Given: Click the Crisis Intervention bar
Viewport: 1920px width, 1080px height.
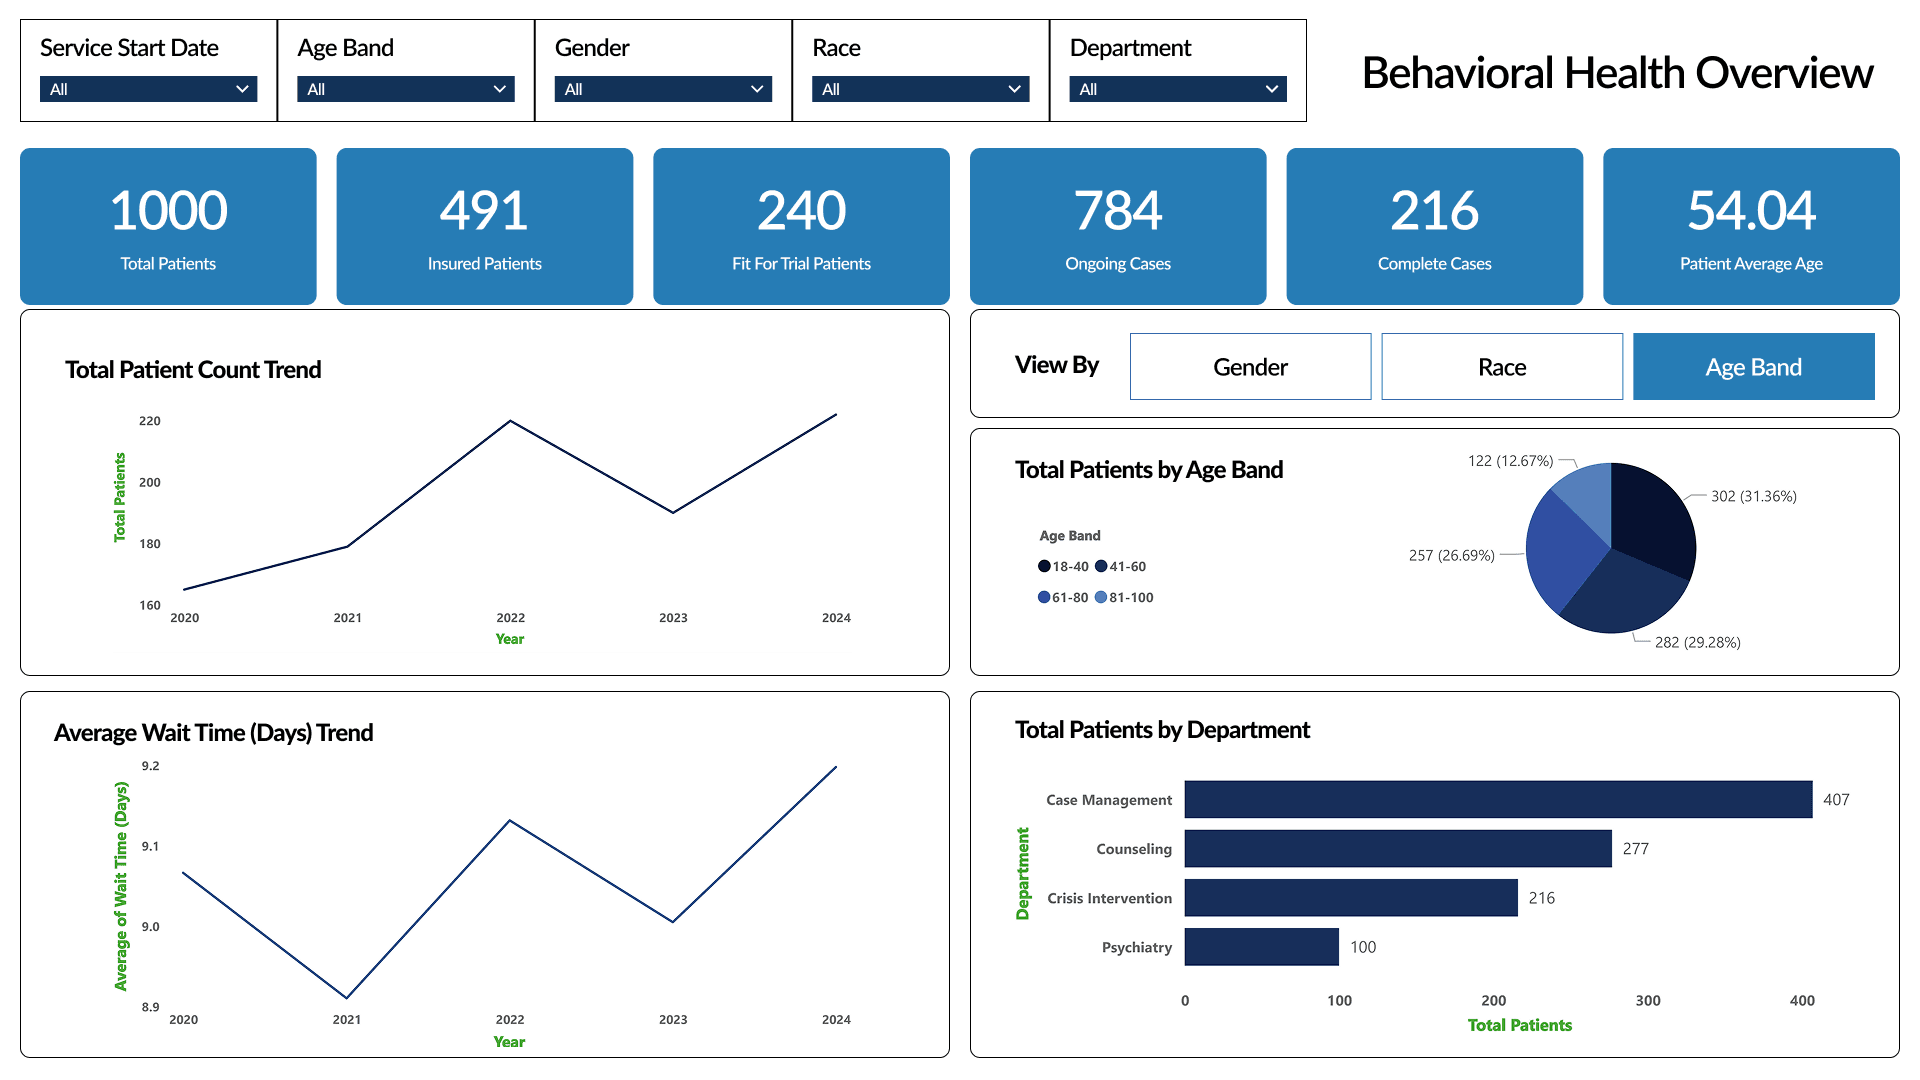Looking at the screenshot, I should tap(1350, 898).
